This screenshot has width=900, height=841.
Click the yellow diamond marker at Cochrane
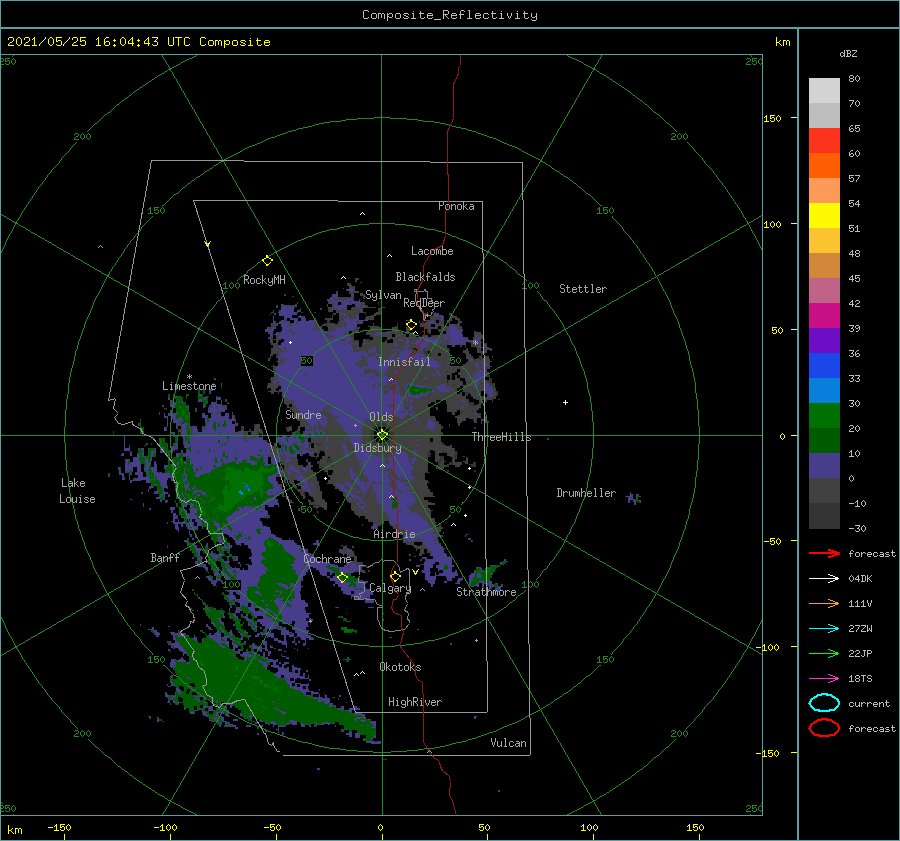point(342,578)
